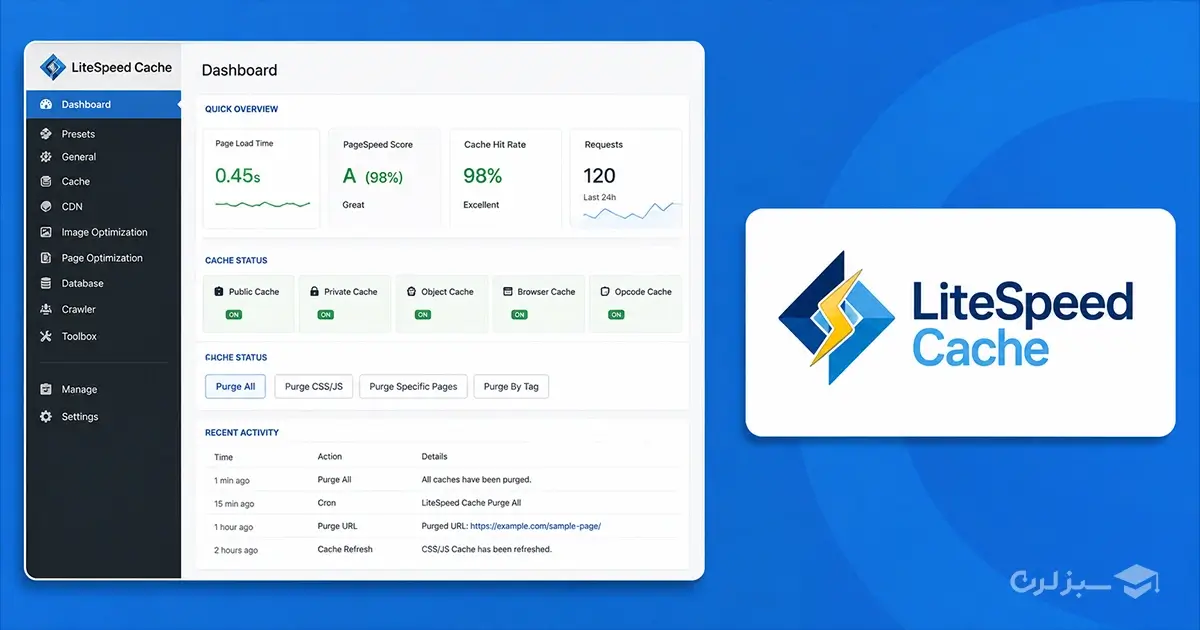Click the Requests 120 value
Image resolution: width=1200 pixels, height=630 pixels.
[599, 177]
